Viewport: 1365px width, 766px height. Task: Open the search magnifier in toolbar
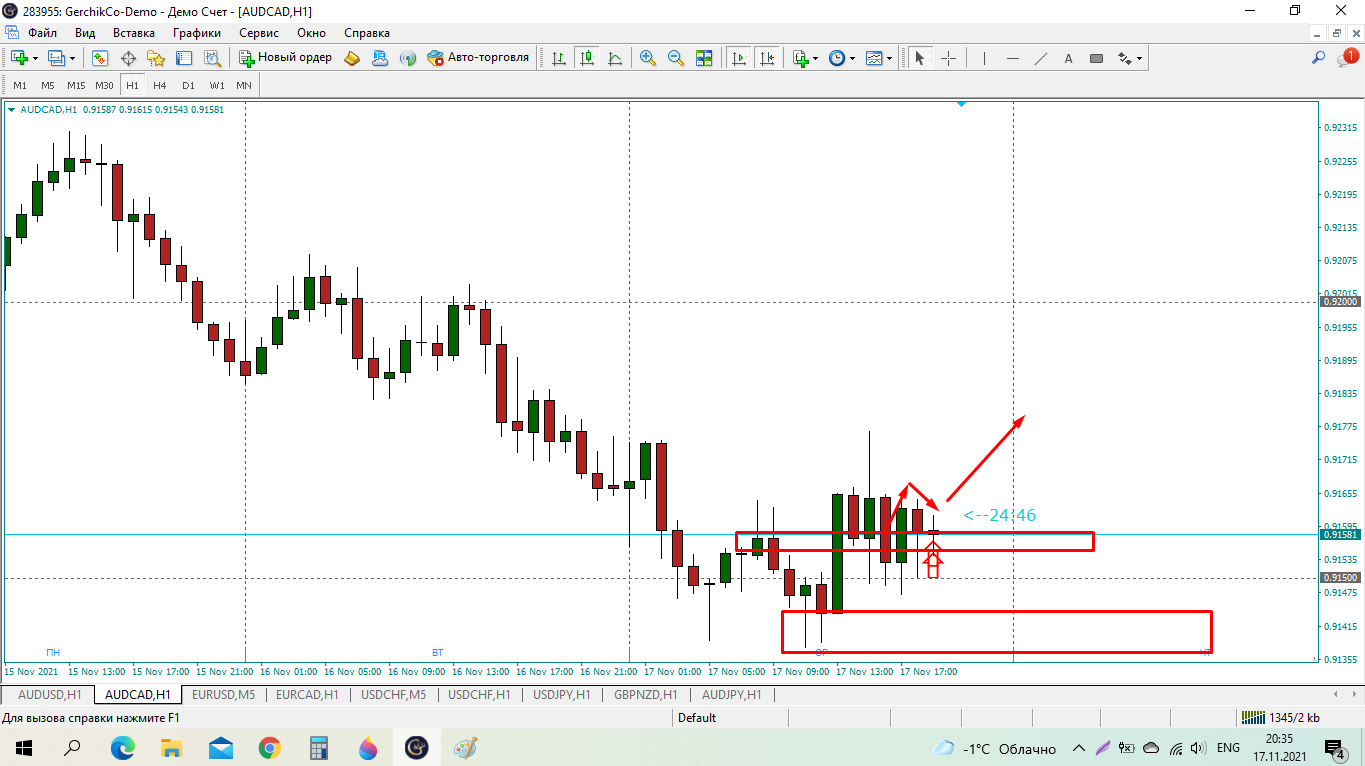click(1319, 58)
